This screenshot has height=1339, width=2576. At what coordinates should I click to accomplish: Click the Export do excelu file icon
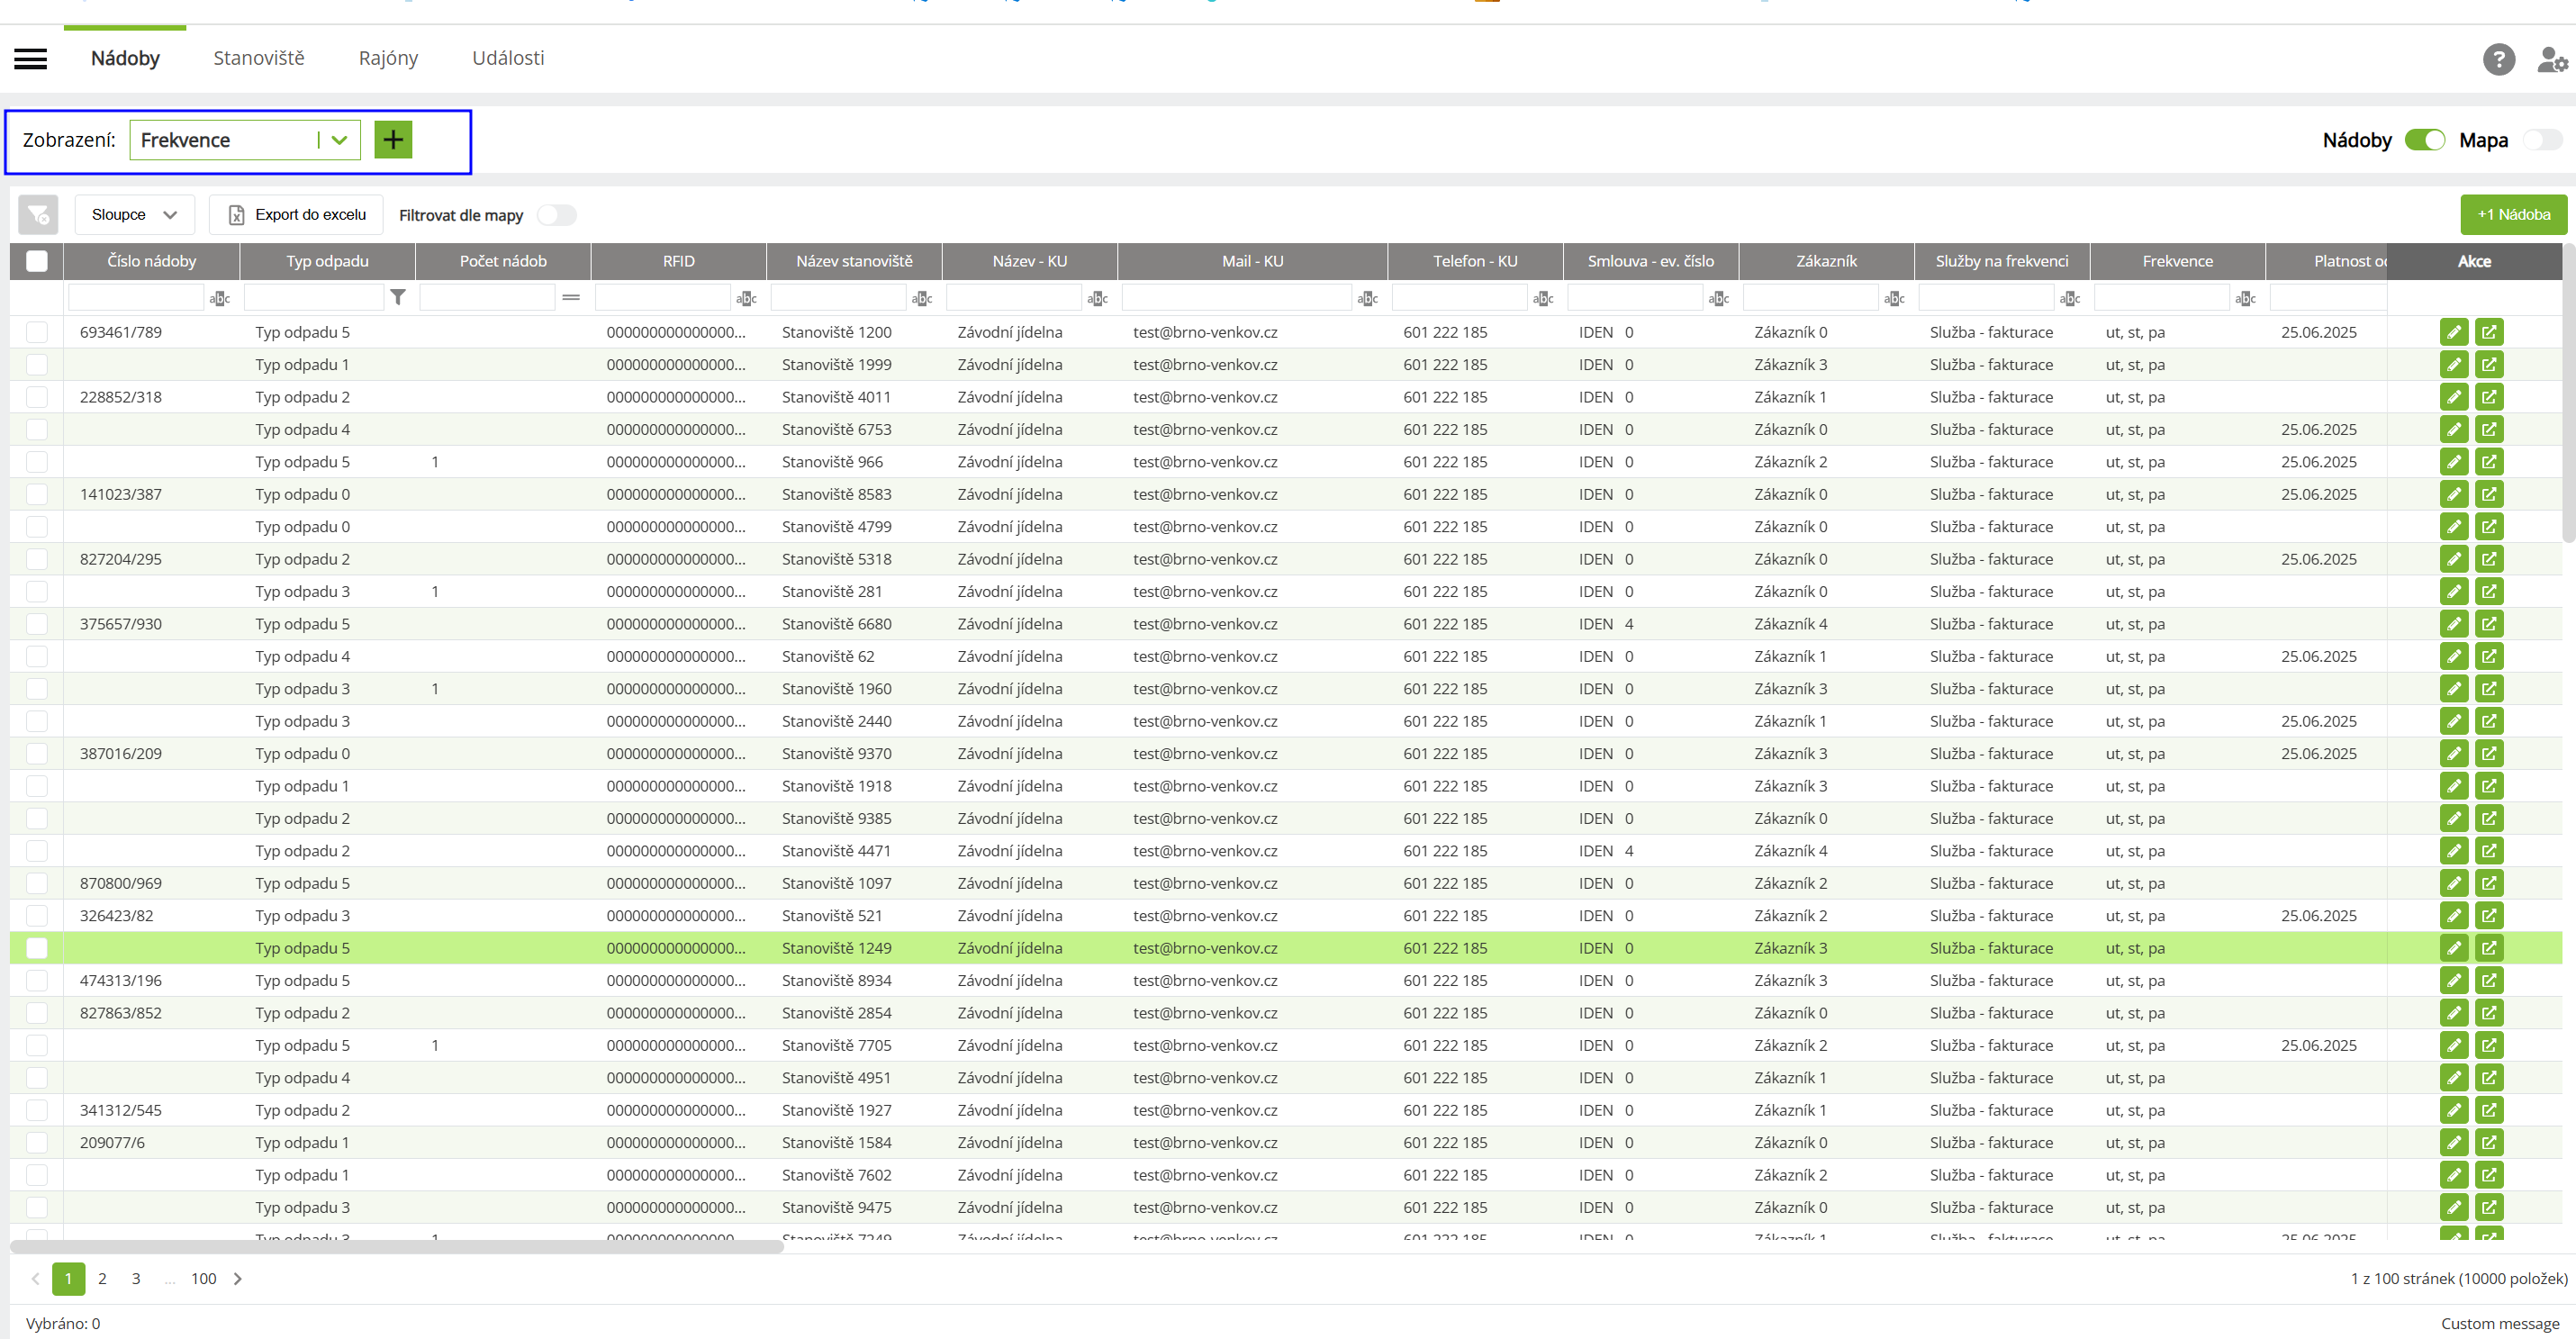coord(236,215)
